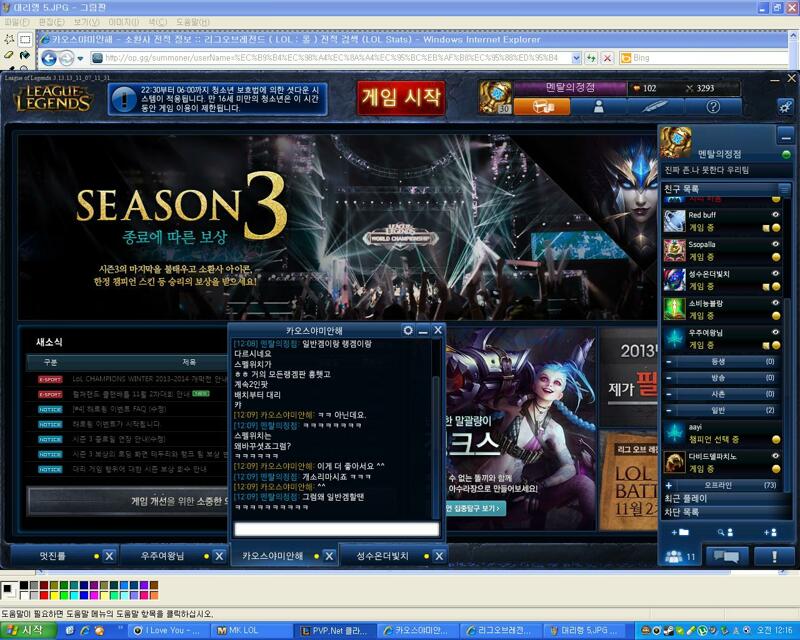
Task: Open the Internet Explorer address bar dropdown
Action: pyautogui.click(x=576, y=58)
